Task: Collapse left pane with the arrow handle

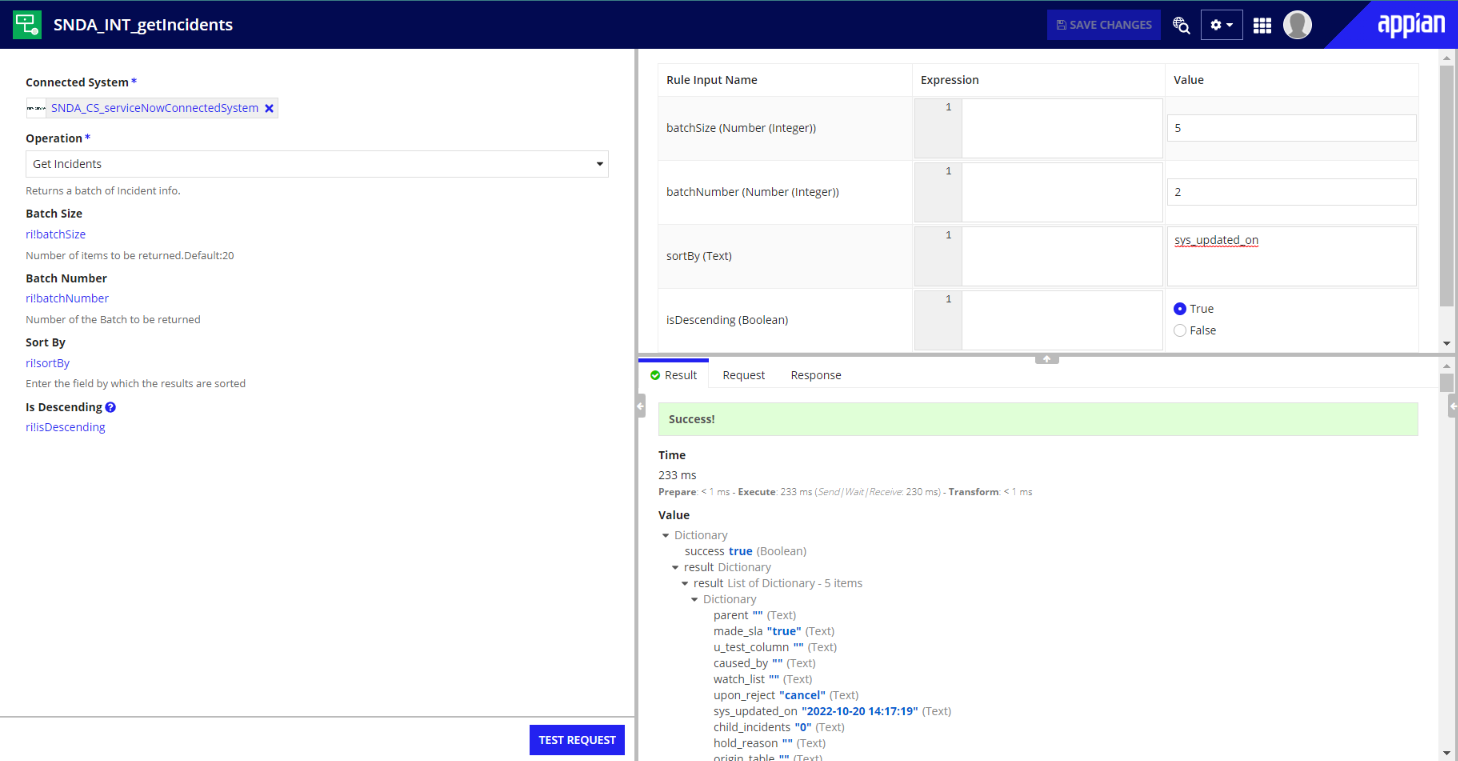Action: [641, 405]
